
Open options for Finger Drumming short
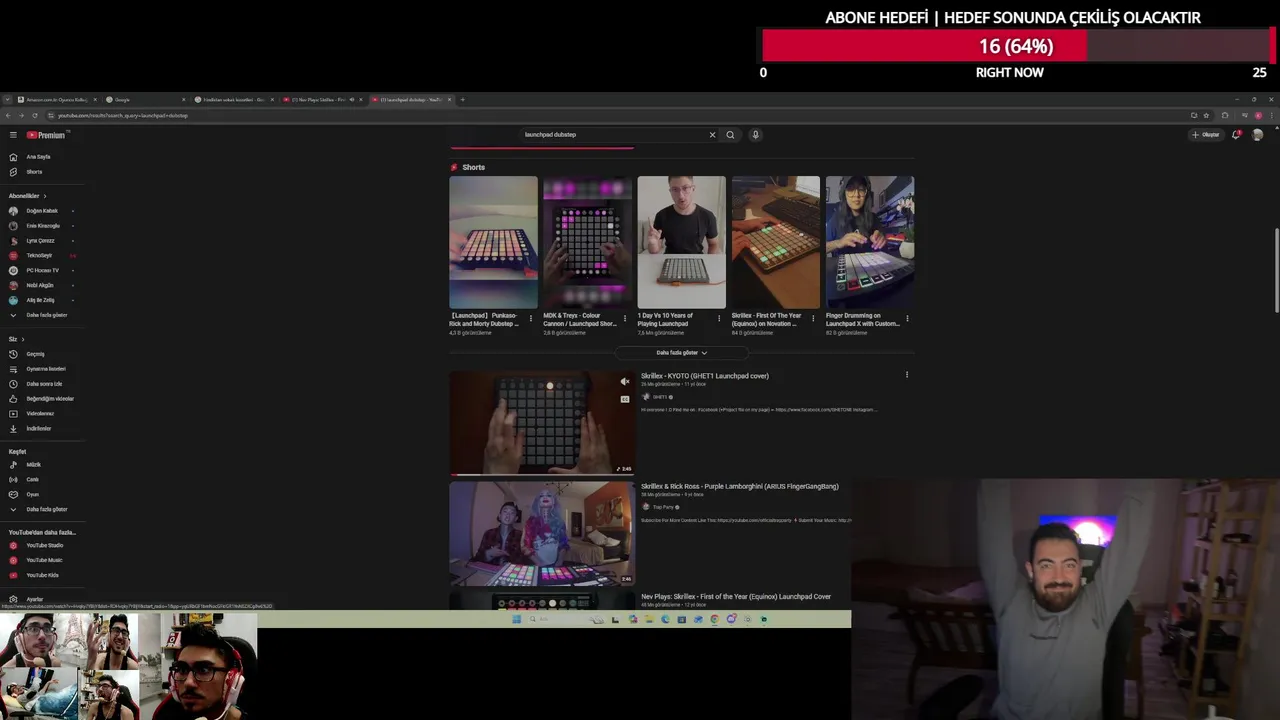[907, 319]
